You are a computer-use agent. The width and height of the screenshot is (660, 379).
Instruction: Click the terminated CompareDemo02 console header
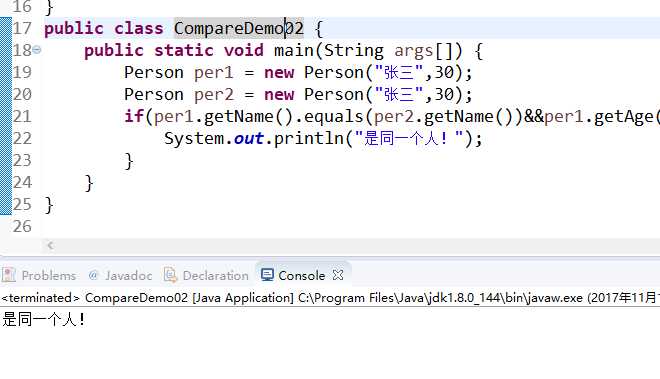click(x=330, y=298)
